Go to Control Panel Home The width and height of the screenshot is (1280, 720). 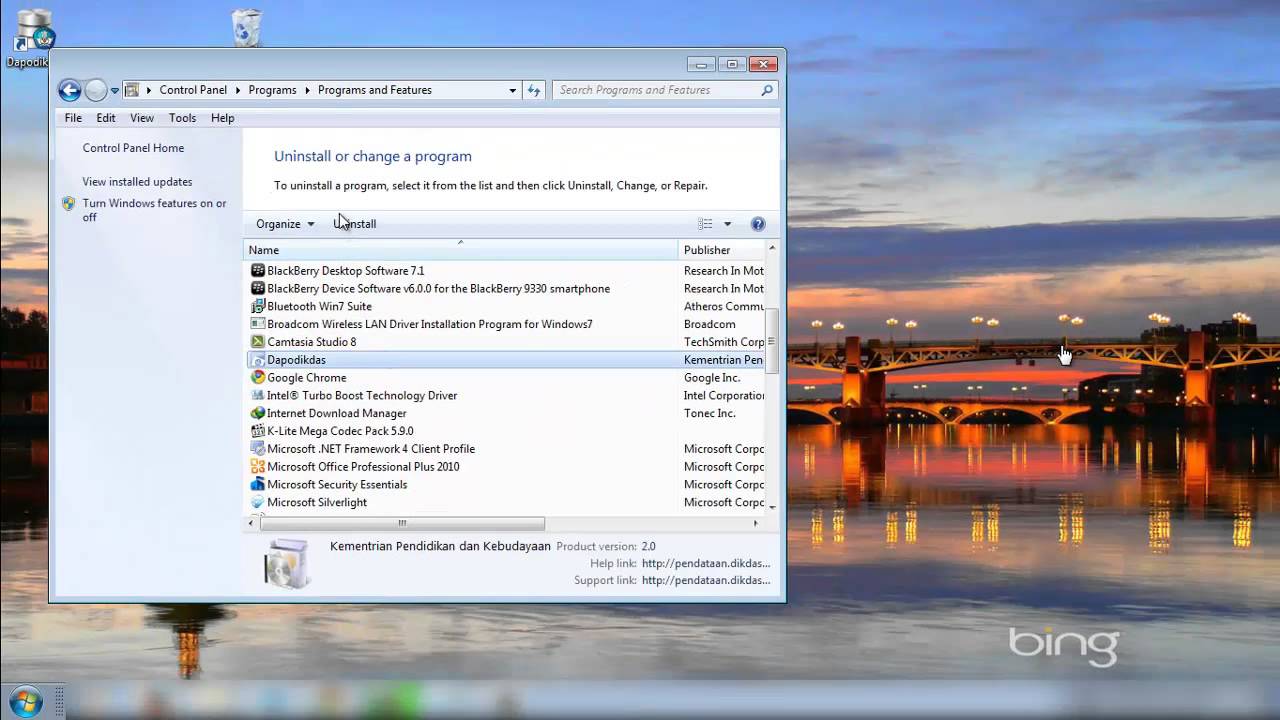[133, 148]
